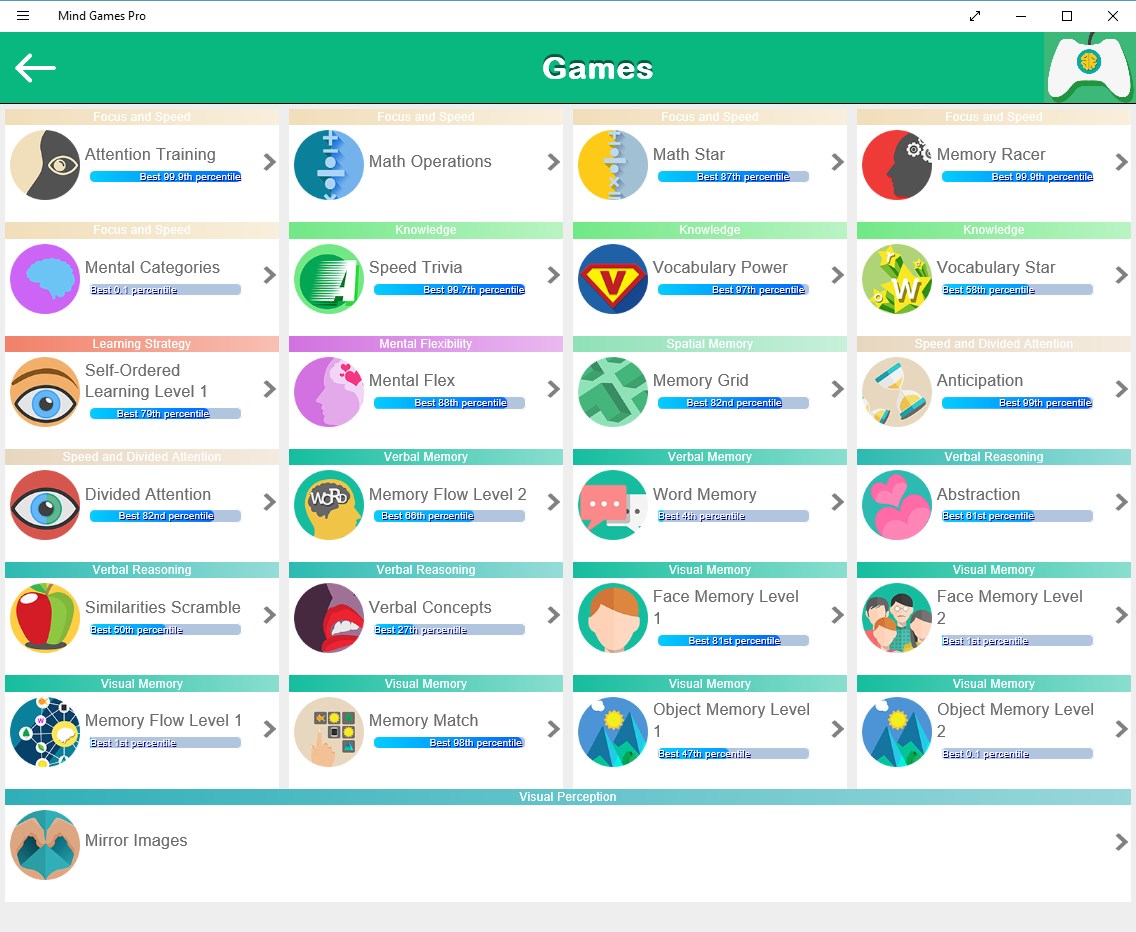Viewport: 1136px width, 932px height.
Task: Click the Visual Perception category header
Action: [x=568, y=796]
